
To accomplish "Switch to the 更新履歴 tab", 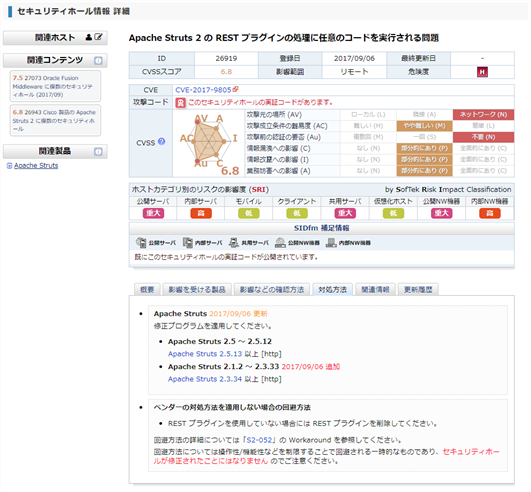I will [x=418, y=290].
